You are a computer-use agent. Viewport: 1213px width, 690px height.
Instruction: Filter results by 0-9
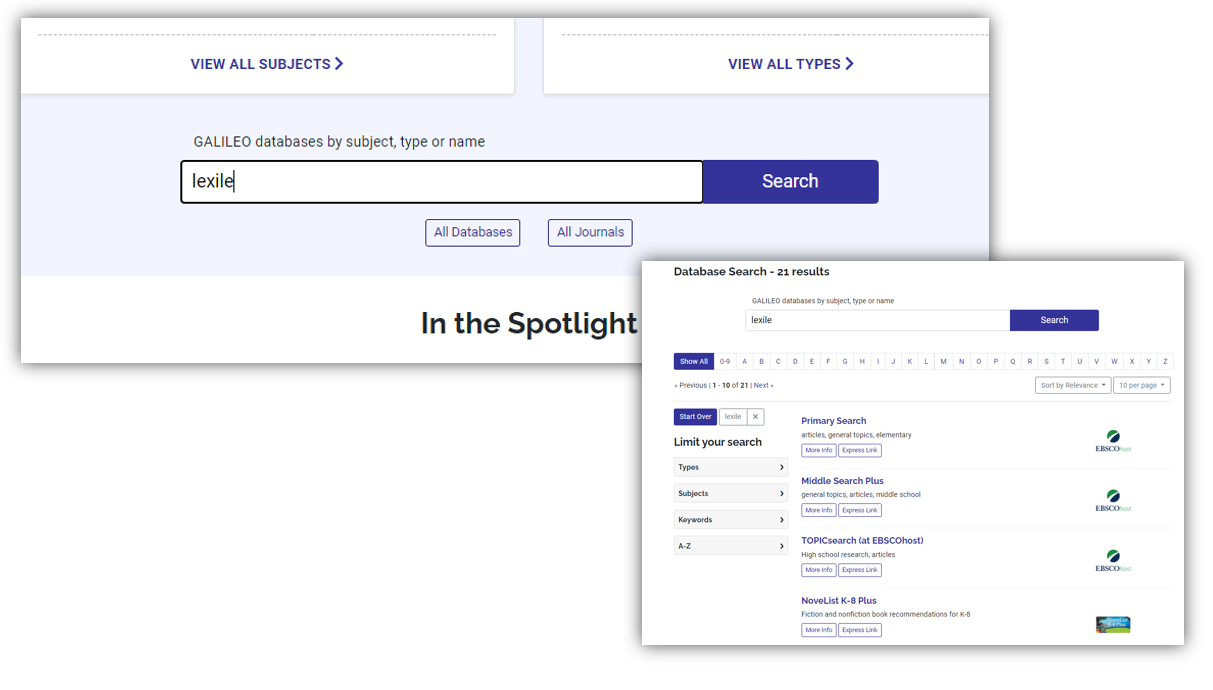point(725,361)
